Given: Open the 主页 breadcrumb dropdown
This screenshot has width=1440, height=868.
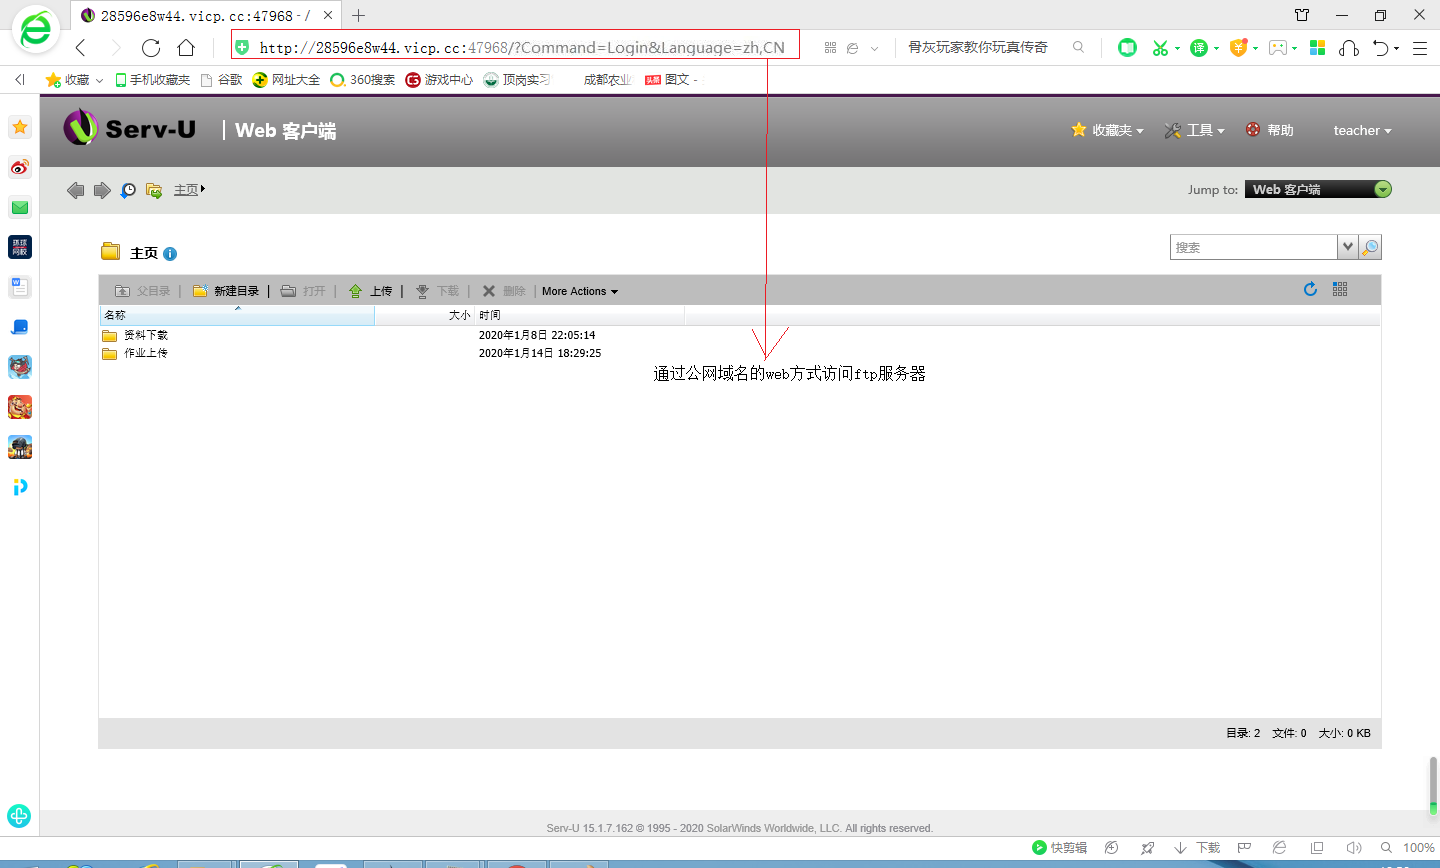Looking at the screenshot, I should coord(203,189).
